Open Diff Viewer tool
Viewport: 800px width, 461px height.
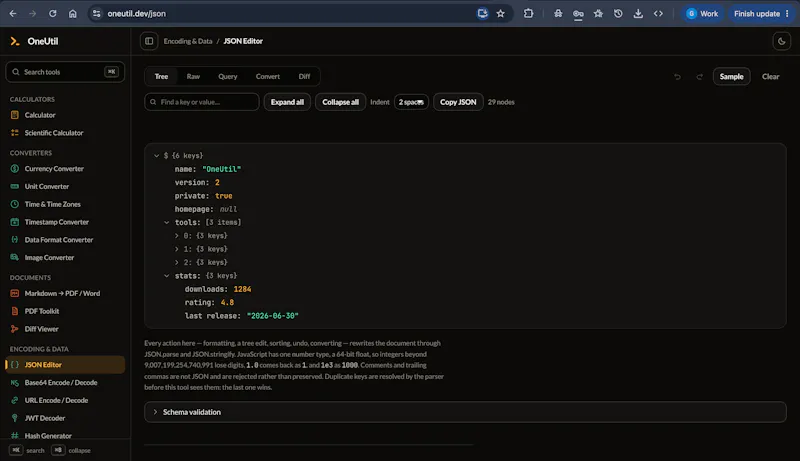(65, 329)
